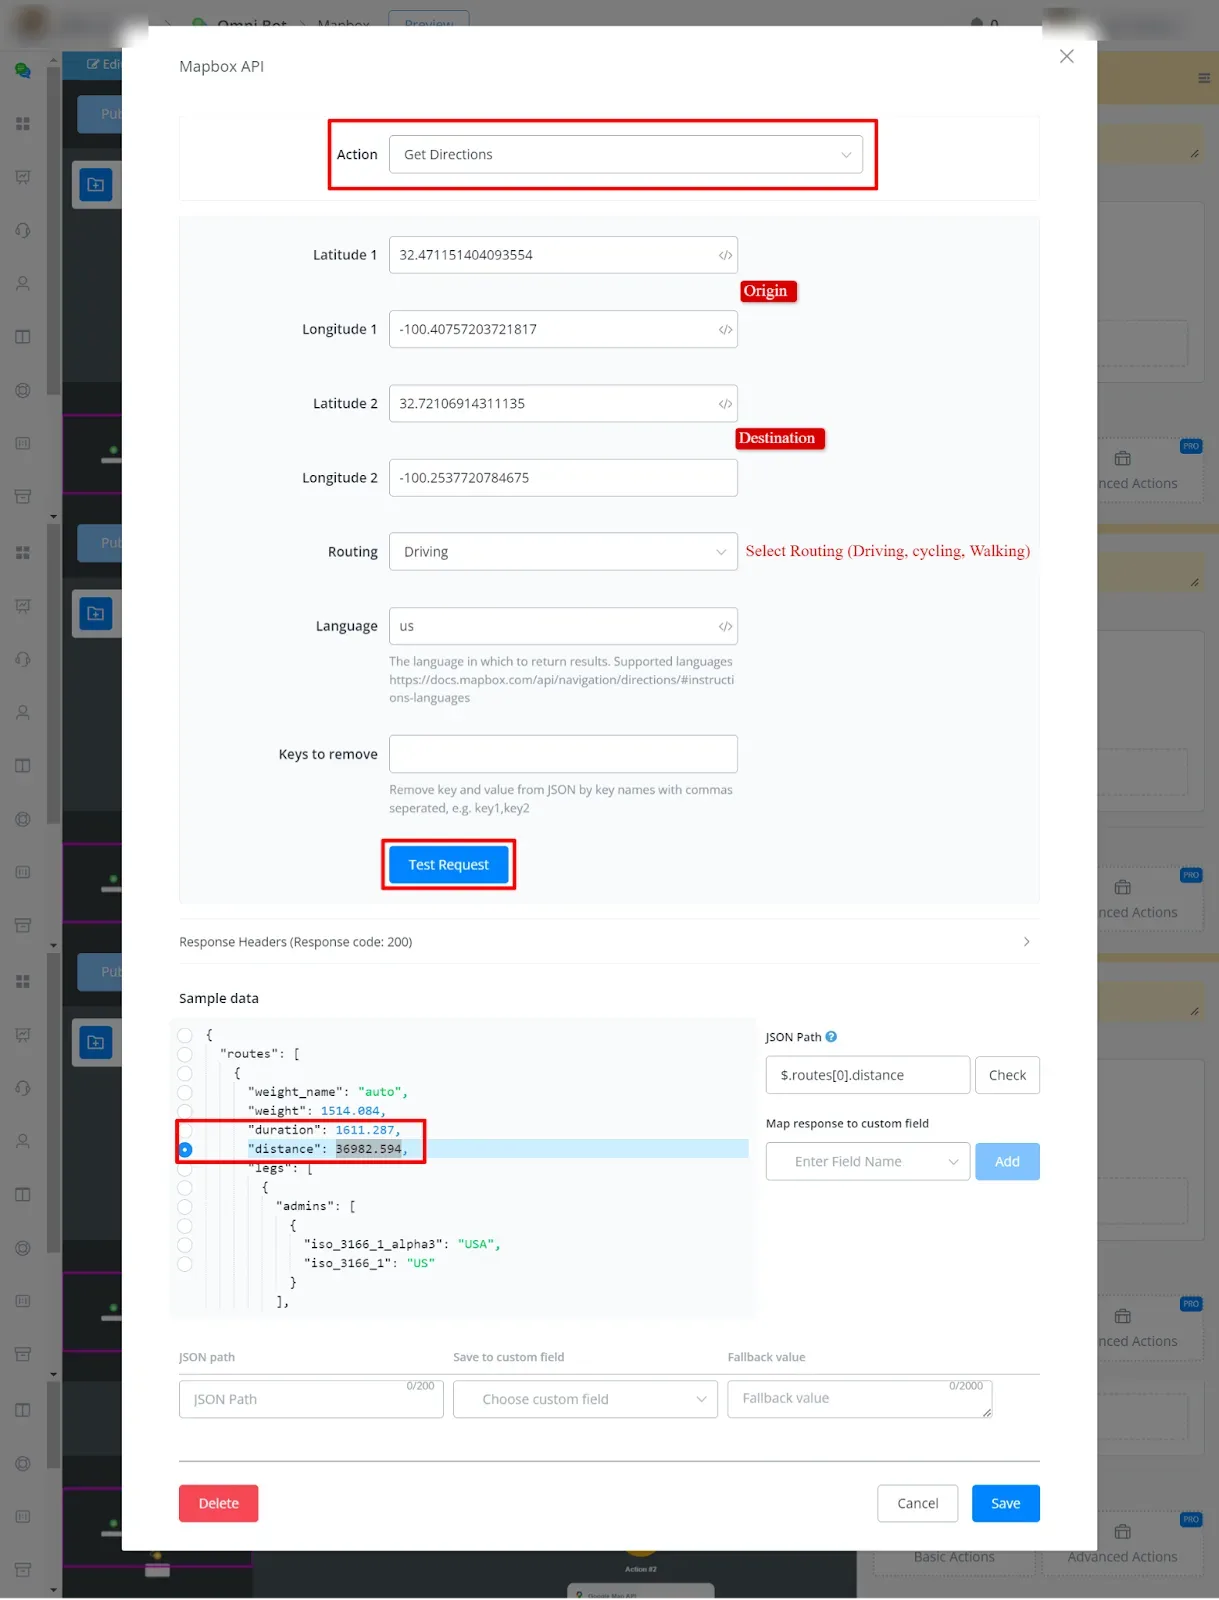Click the JSON Path help question icon
This screenshot has width=1219, height=1600.
tap(831, 1037)
